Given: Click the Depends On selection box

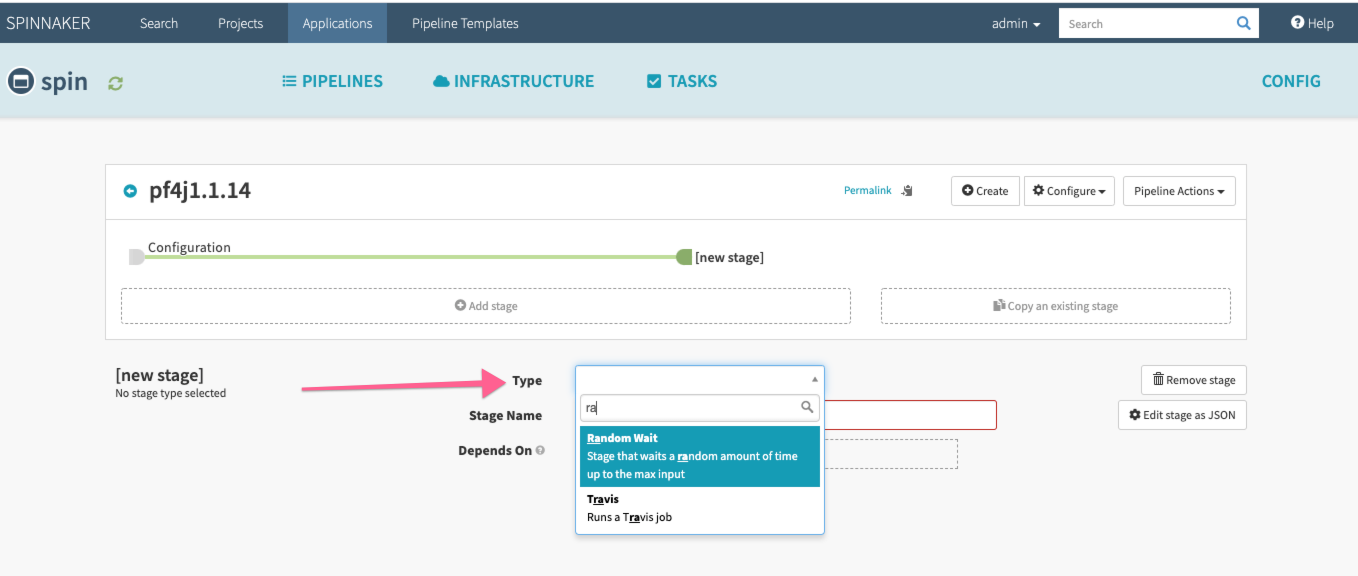Looking at the screenshot, I should click(890, 454).
